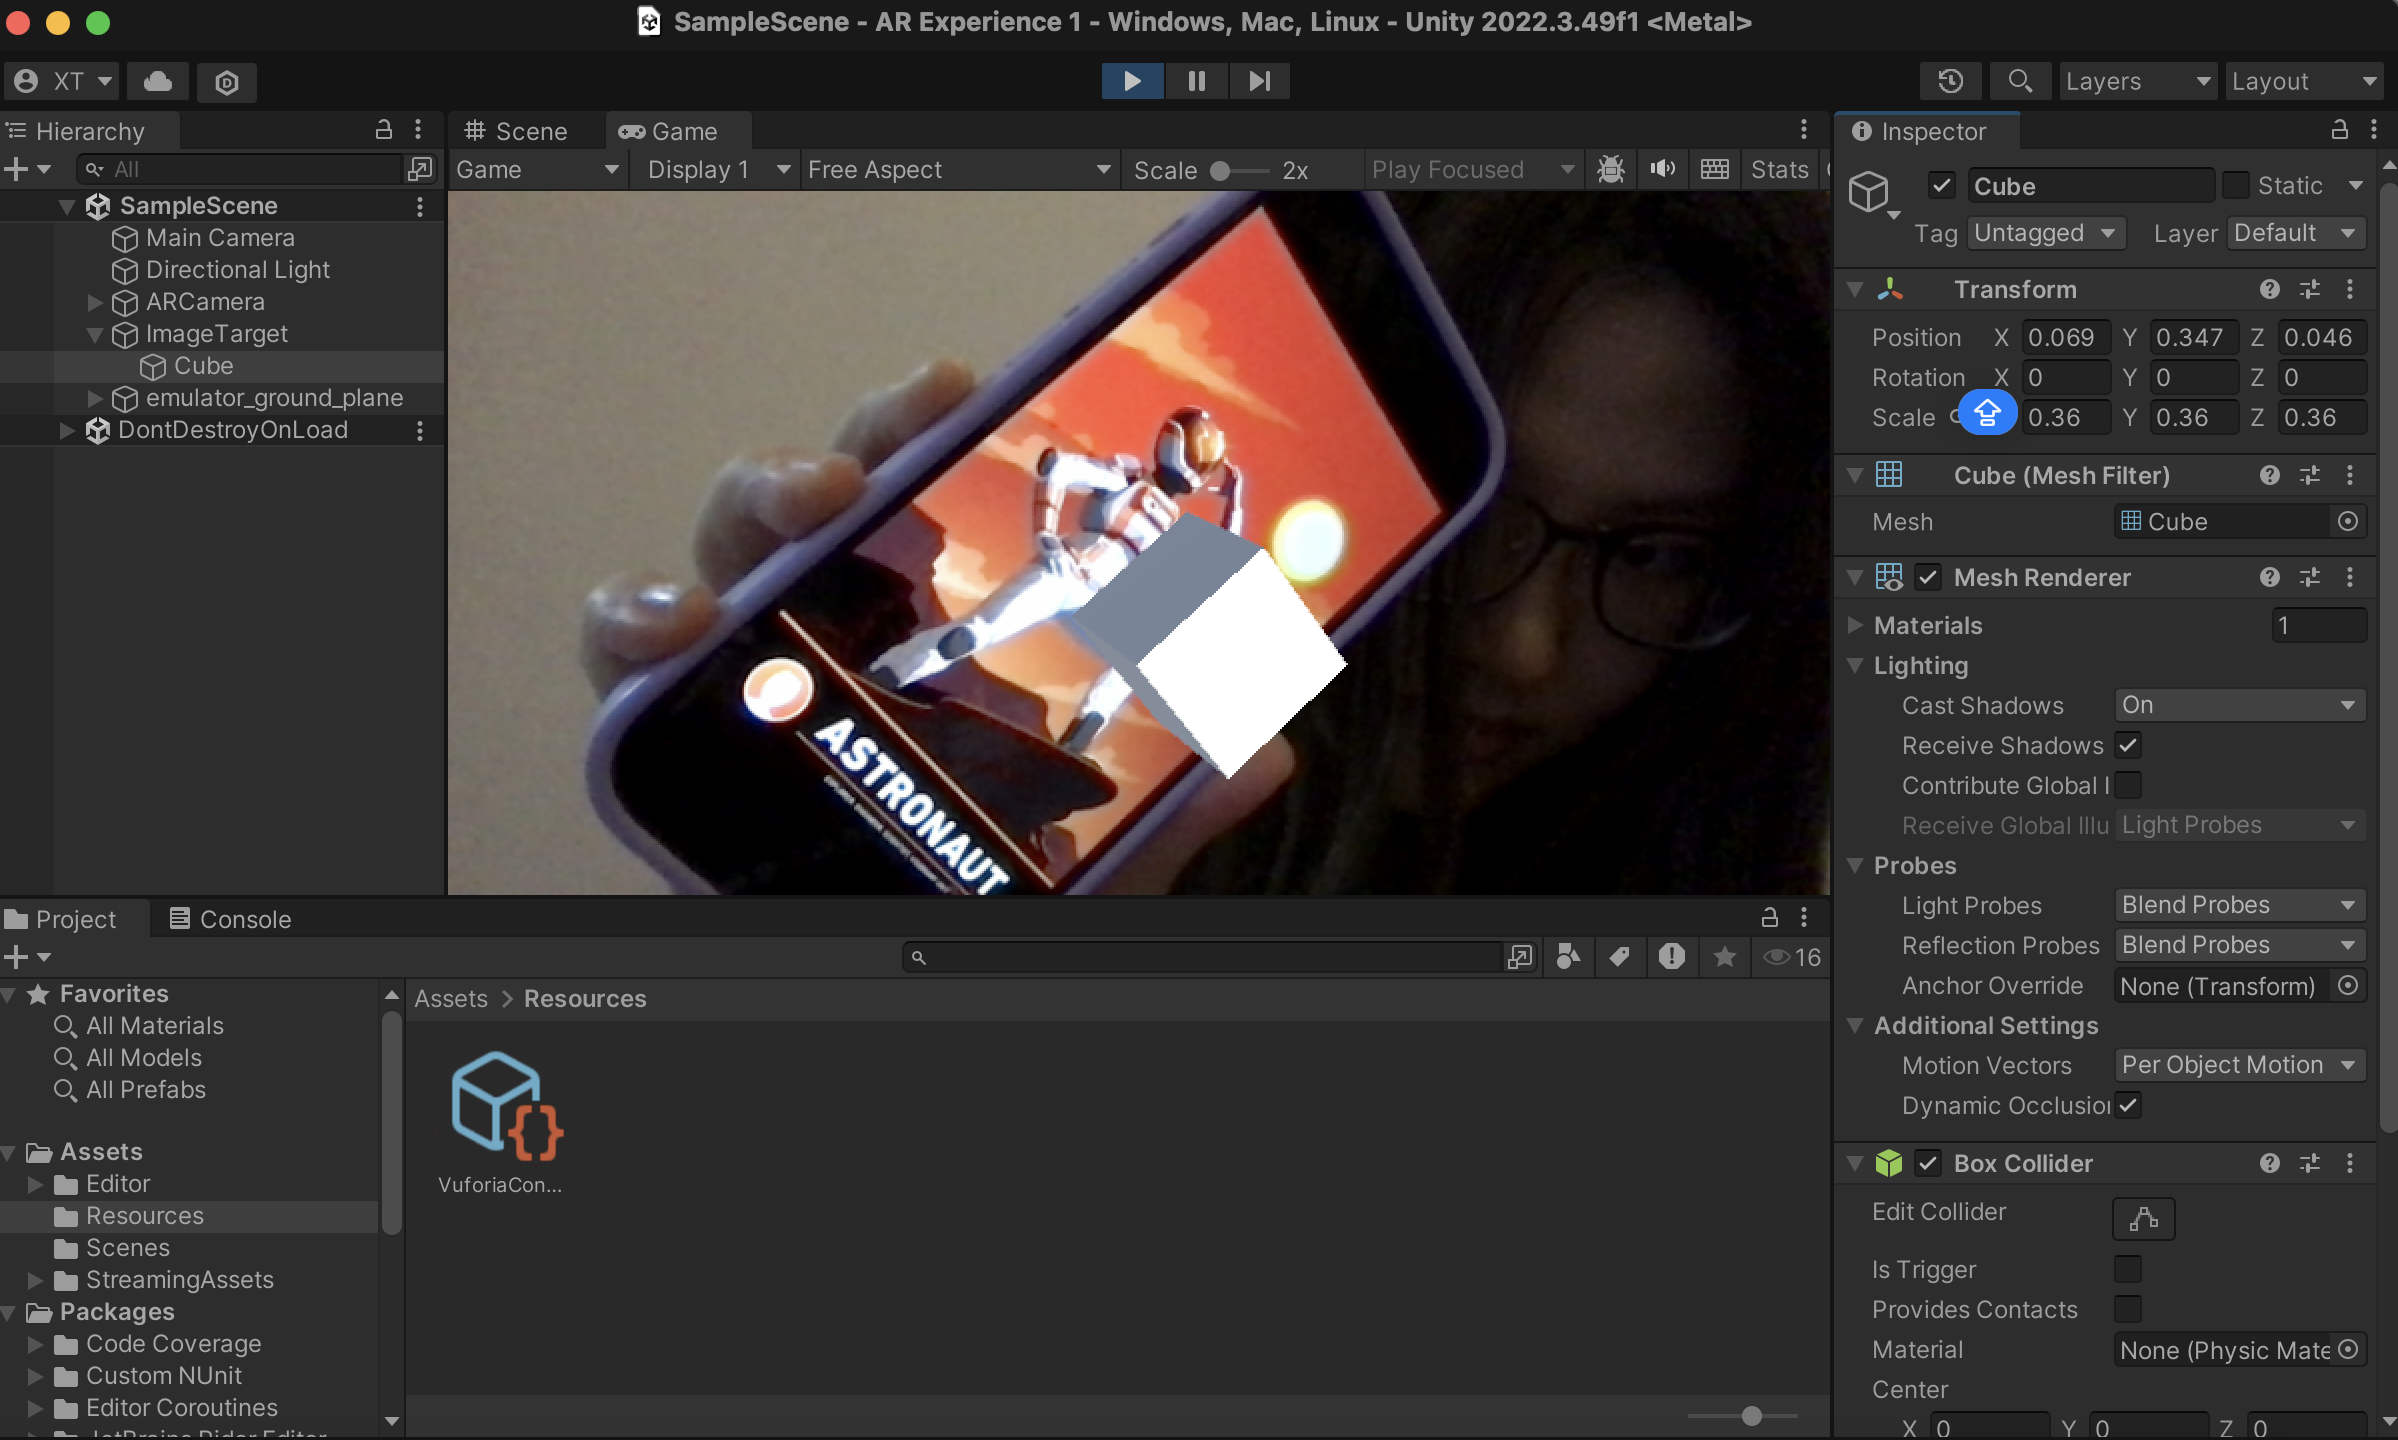Open Mesh object picker circle

(2348, 521)
